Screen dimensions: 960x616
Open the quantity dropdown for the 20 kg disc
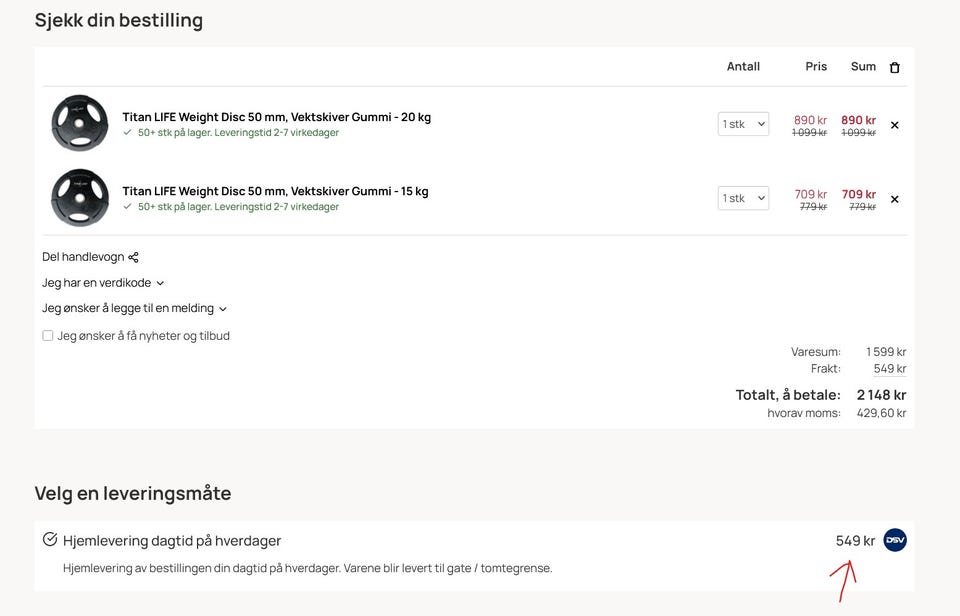(x=743, y=124)
